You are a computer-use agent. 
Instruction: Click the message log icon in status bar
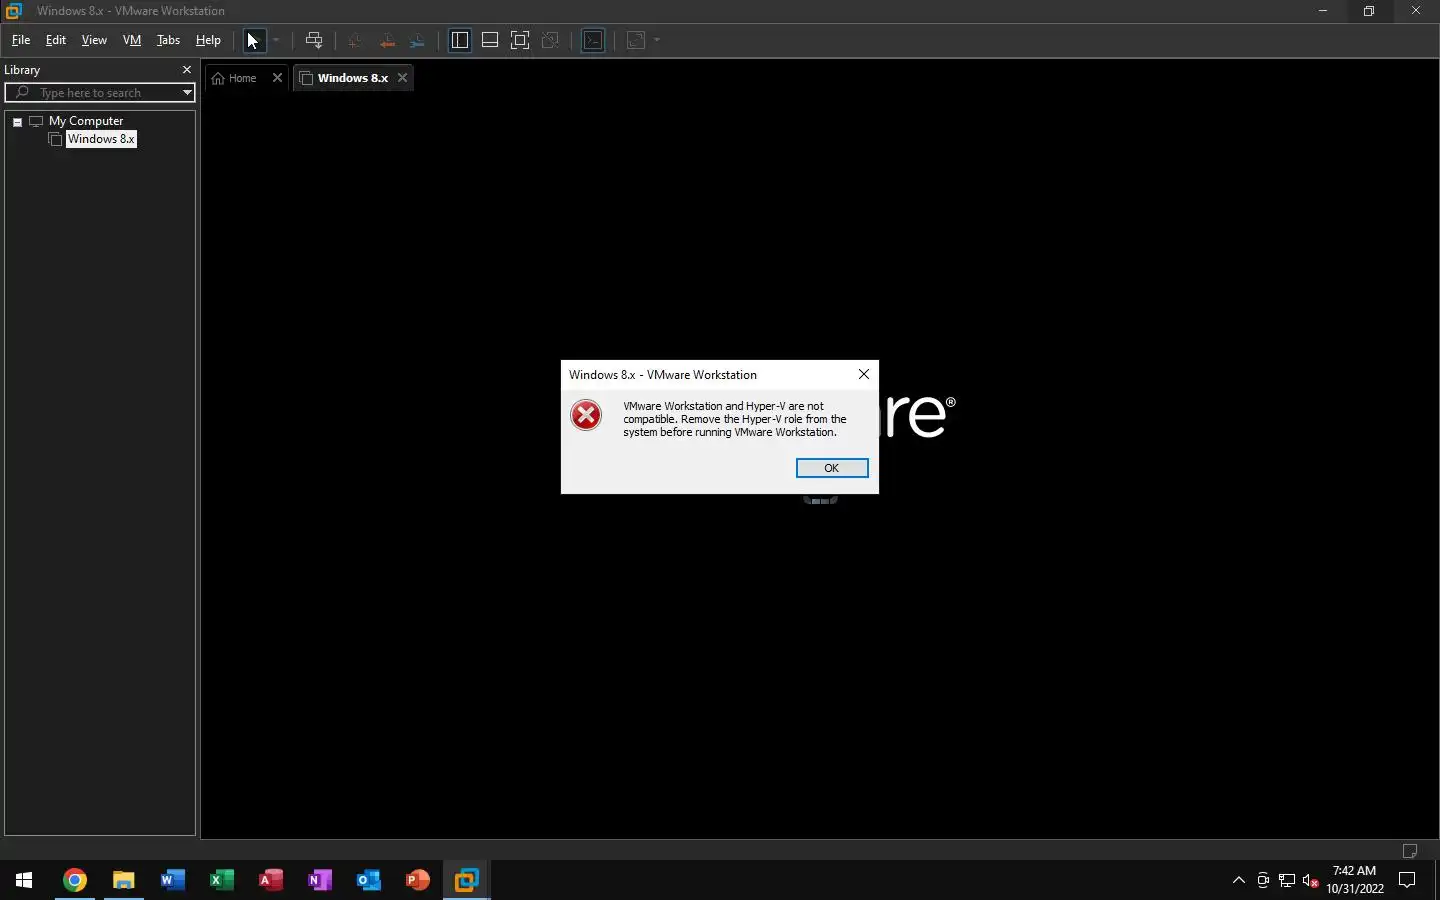tap(1410, 851)
